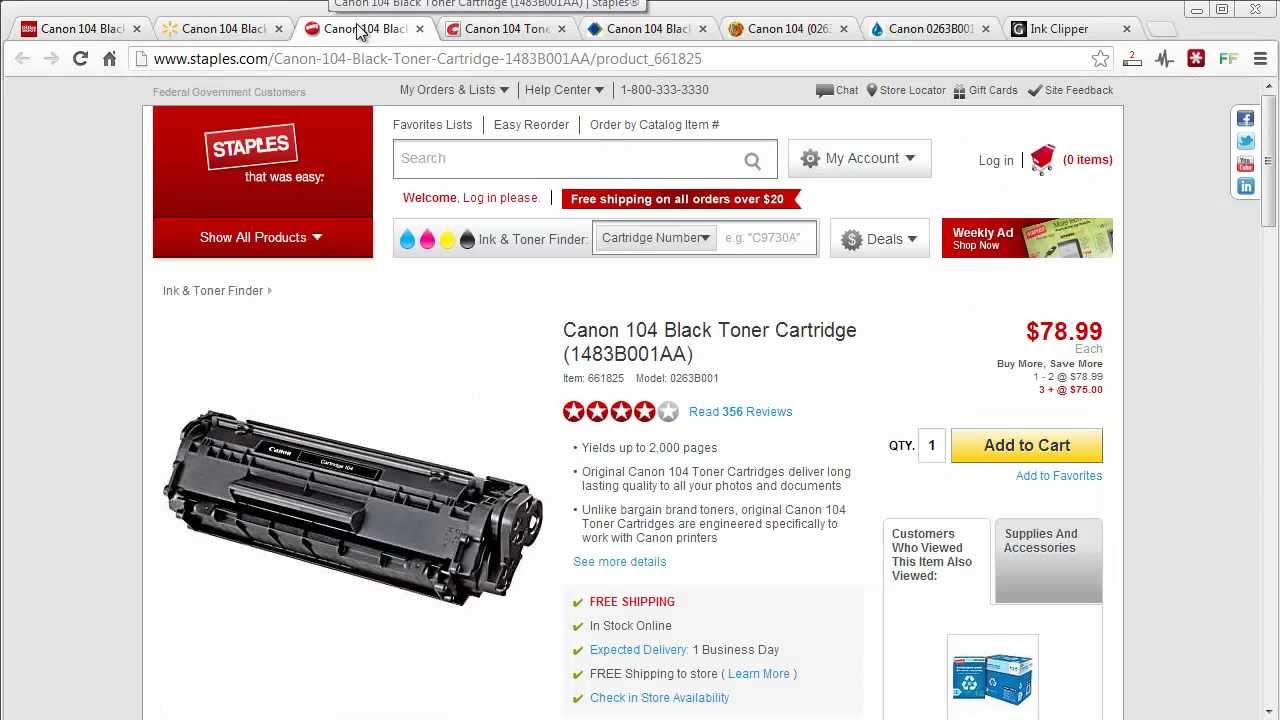Bookmark this page with the star icon
Image resolution: width=1280 pixels, height=720 pixels.
click(1100, 59)
